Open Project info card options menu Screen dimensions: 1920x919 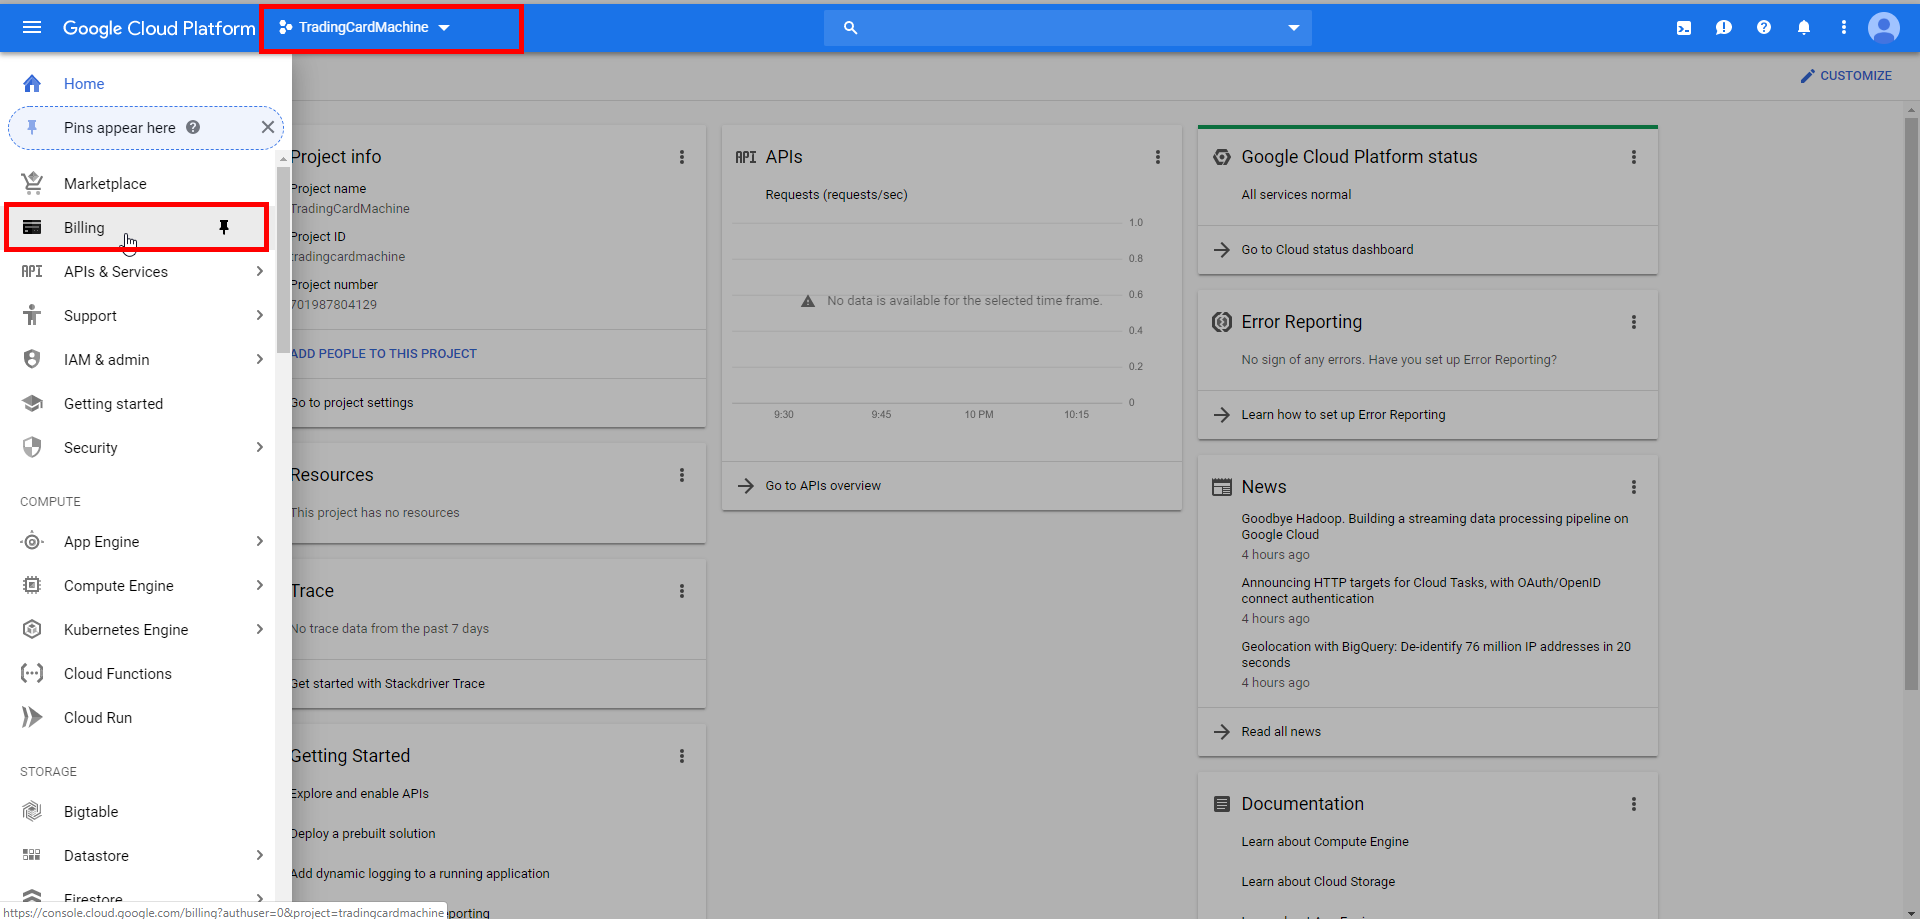pos(682,157)
